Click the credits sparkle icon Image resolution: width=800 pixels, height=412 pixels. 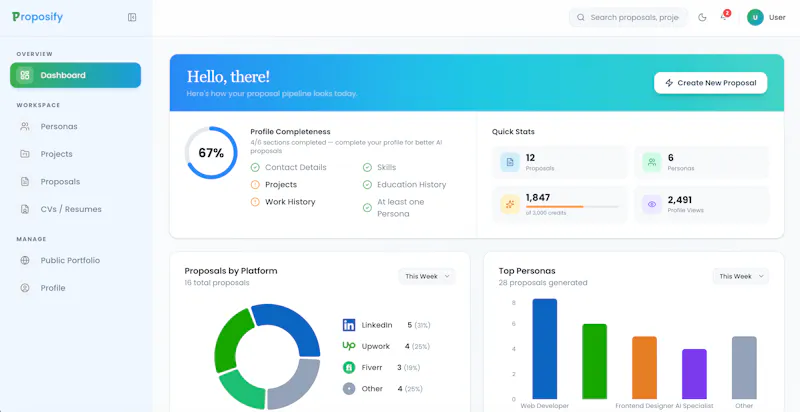pyautogui.click(x=510, y=204)
